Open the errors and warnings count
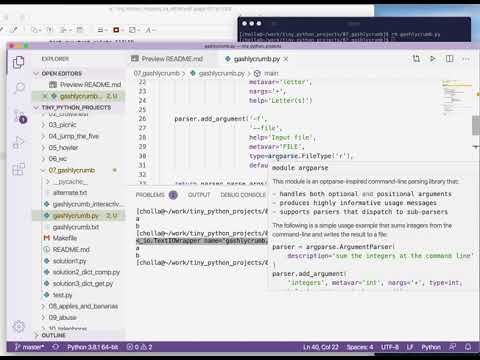This screenshot has height=360, width=480. [139, 347]
